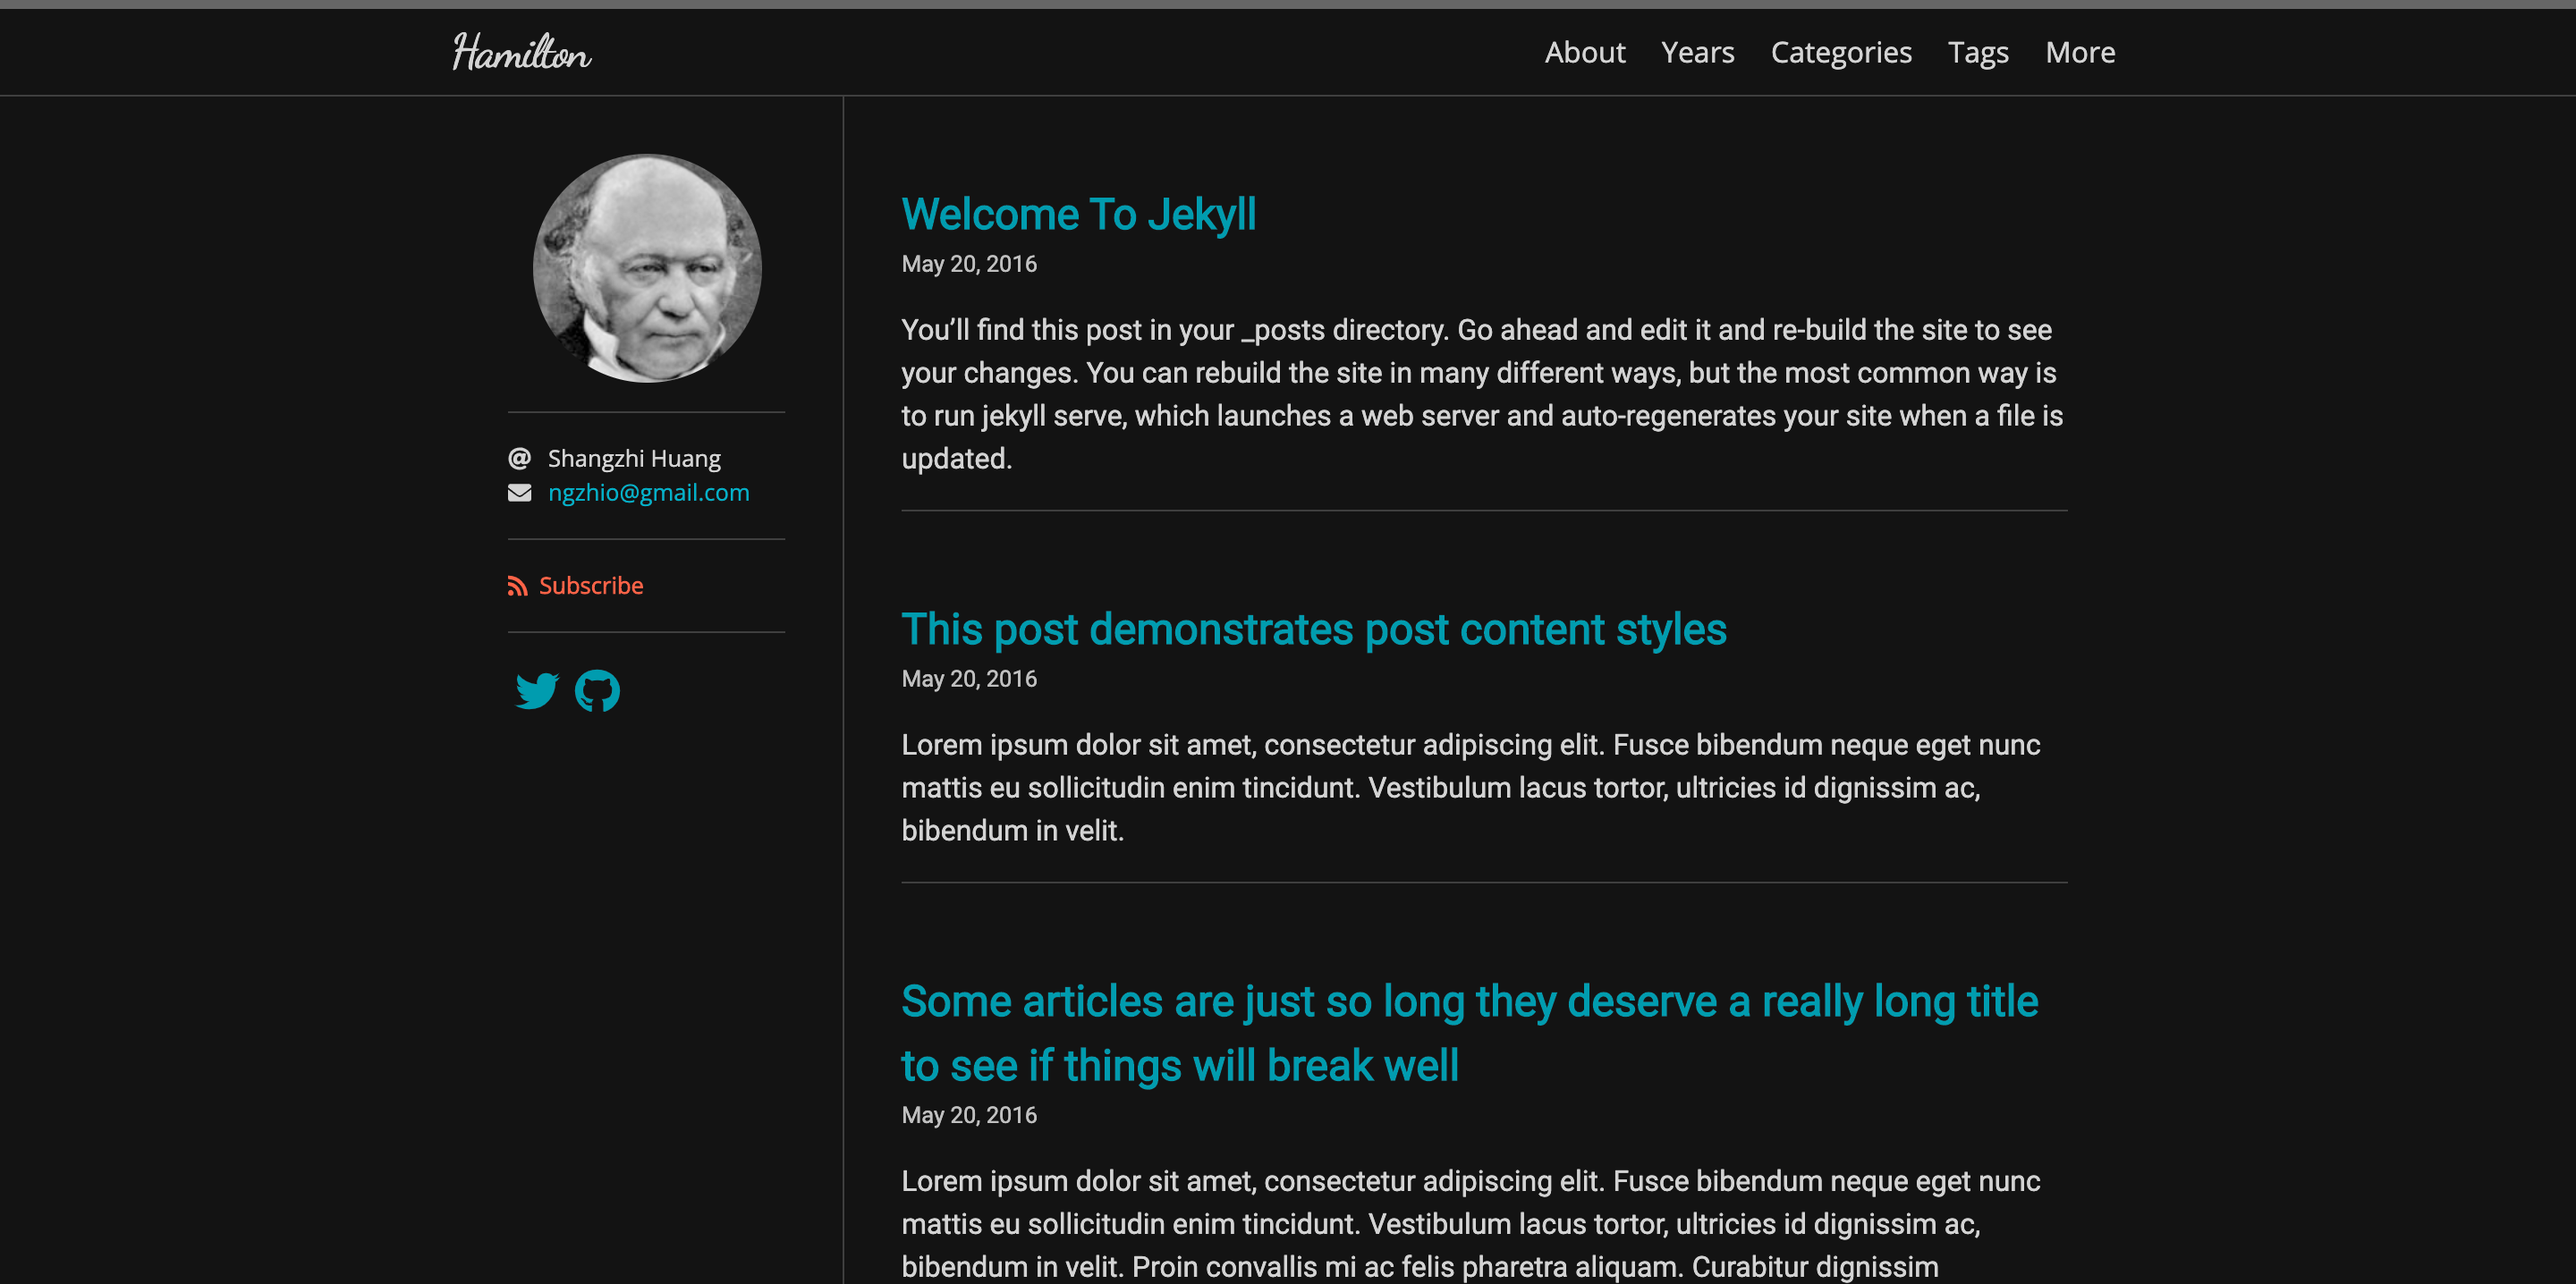Click the Welcome To Jekyll excerpt paragraph
Screen dimensions: 2576x1284
[1480, 394]
